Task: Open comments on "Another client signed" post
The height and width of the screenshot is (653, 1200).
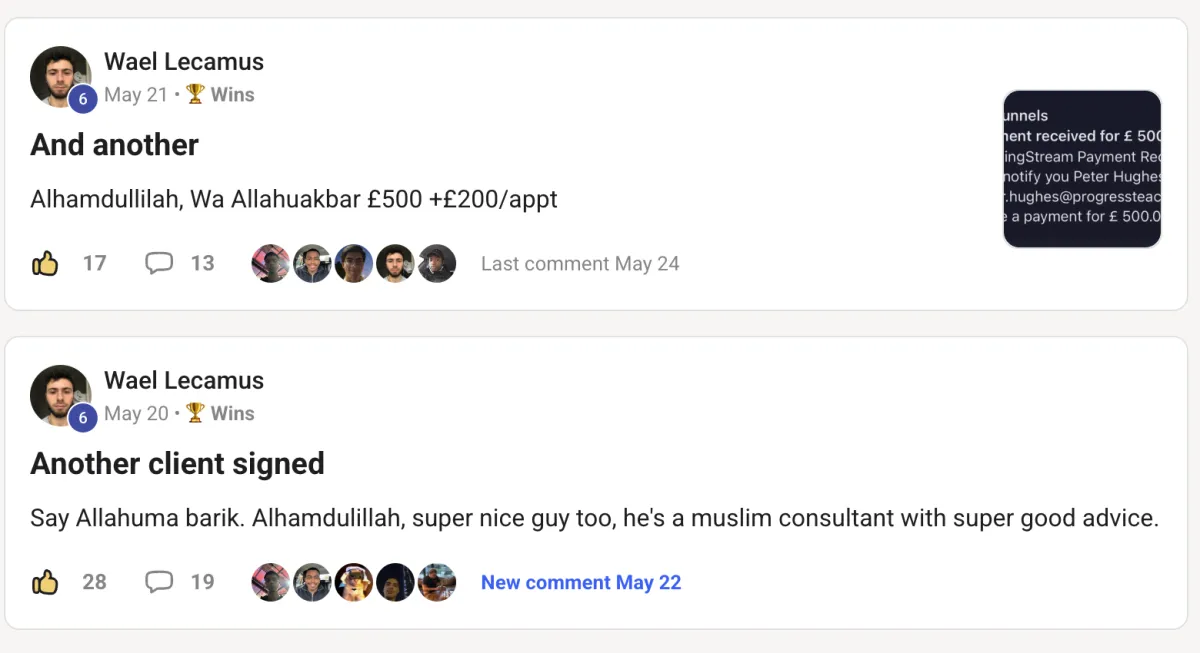Action: click(x=160, y=583)
